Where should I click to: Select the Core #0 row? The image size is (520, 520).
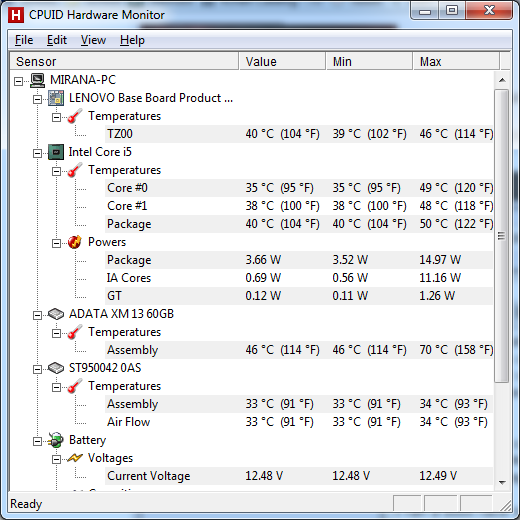[x=299, y=188]
